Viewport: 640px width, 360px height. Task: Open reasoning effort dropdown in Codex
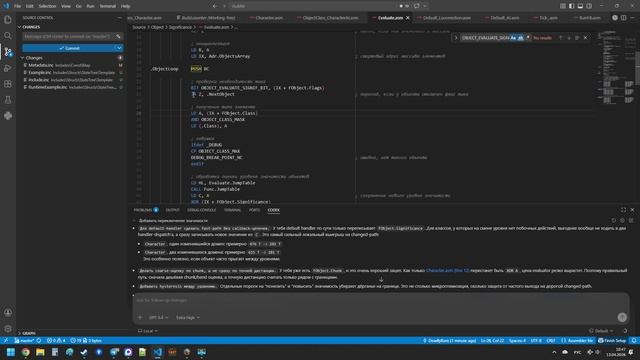pos(188,317)
